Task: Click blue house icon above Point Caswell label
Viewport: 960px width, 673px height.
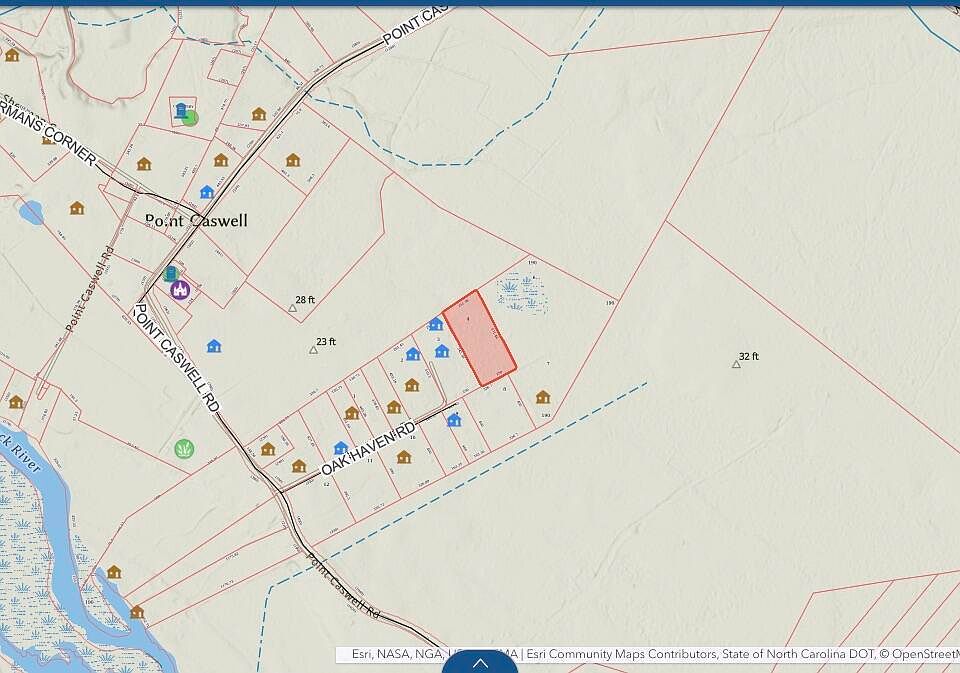Action: pyautogui.click(x=207, y=192)
